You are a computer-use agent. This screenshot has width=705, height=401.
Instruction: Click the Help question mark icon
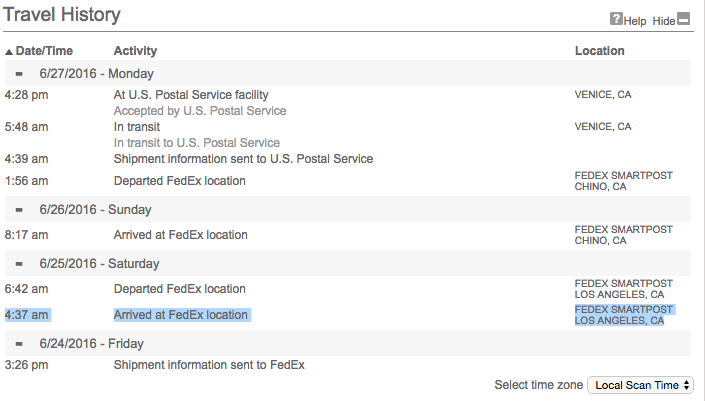pyautogui.click(x=616, y=20)
